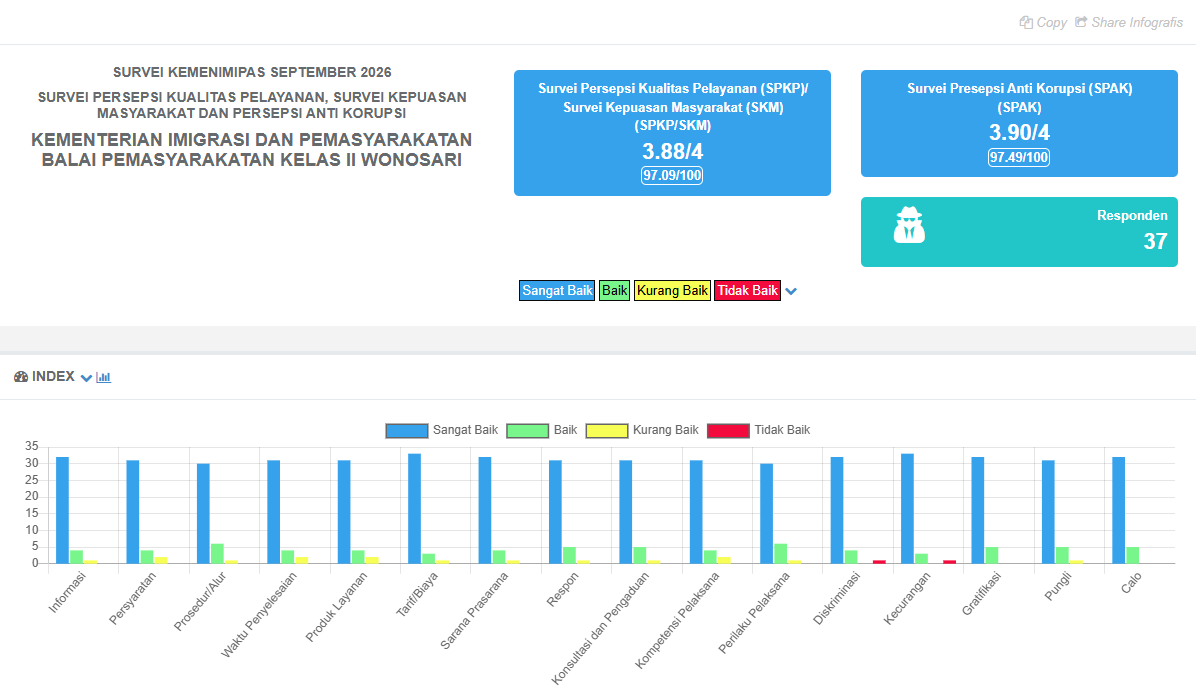Click the Kompetensi Pelaksana axis label
1196x699 pixels.
pos(677,620)
